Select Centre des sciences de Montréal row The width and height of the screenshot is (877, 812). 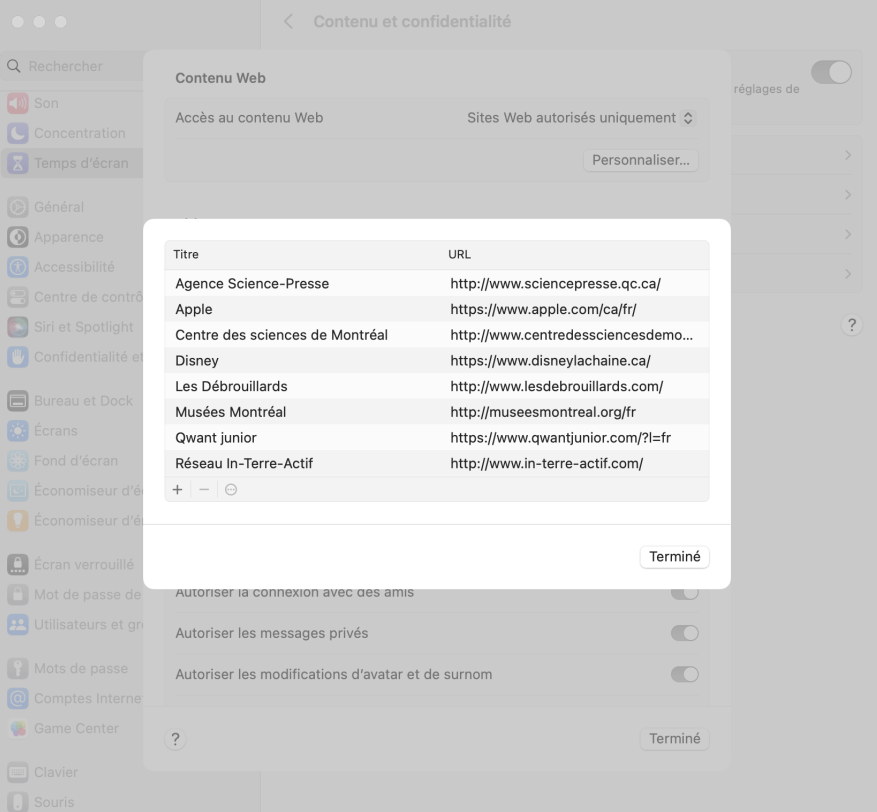coord(437,335)
